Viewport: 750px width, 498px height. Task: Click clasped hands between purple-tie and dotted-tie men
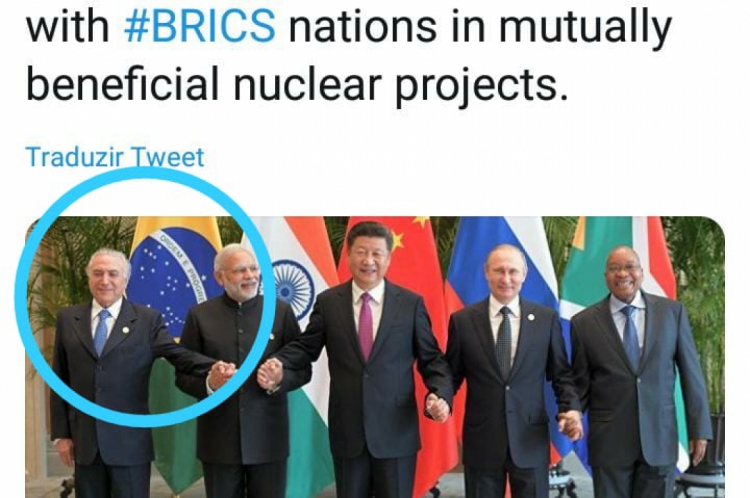[438, 408]
